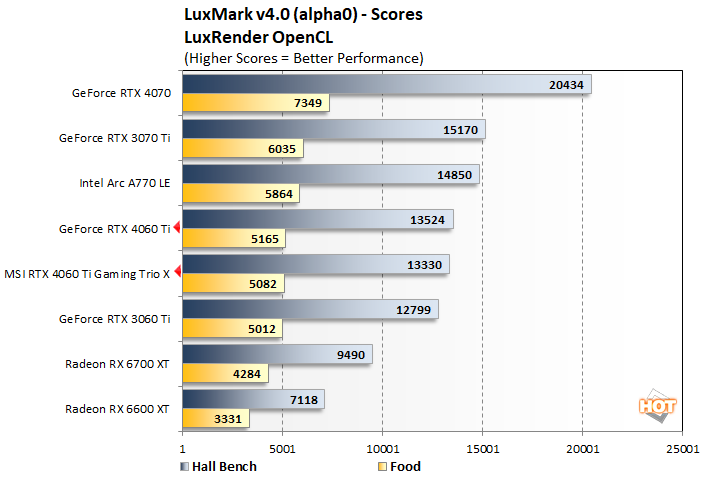708x480 pixels.
Task: Click the Higher Scores = Better Performance note
Action: pos(304,59)
